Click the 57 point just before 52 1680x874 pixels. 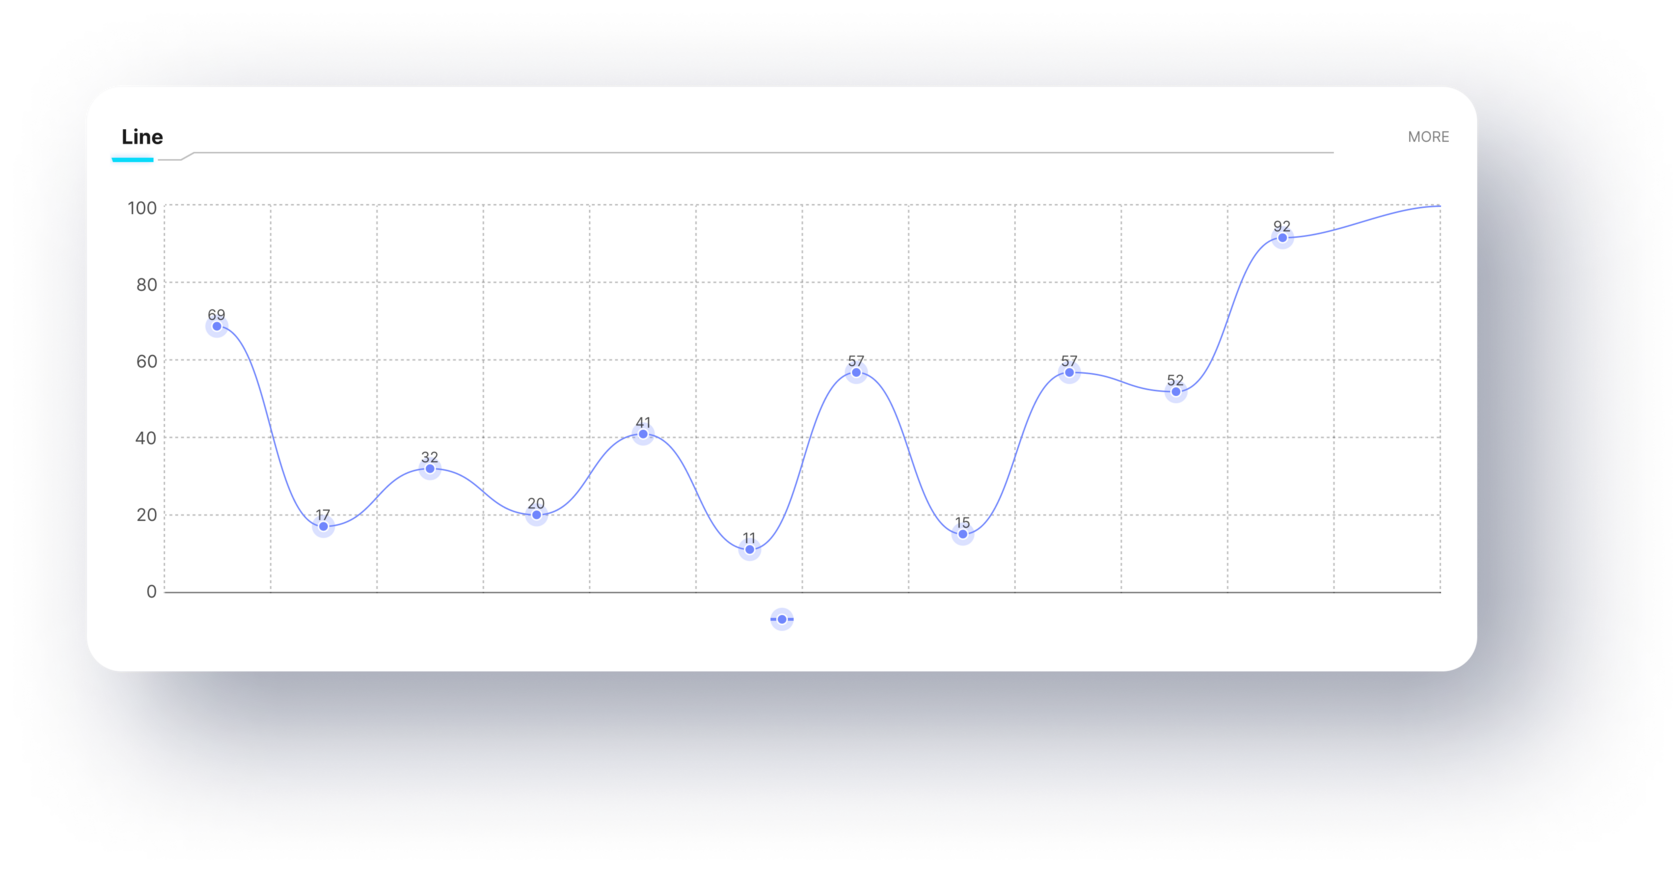click(x=1069, y=373)
